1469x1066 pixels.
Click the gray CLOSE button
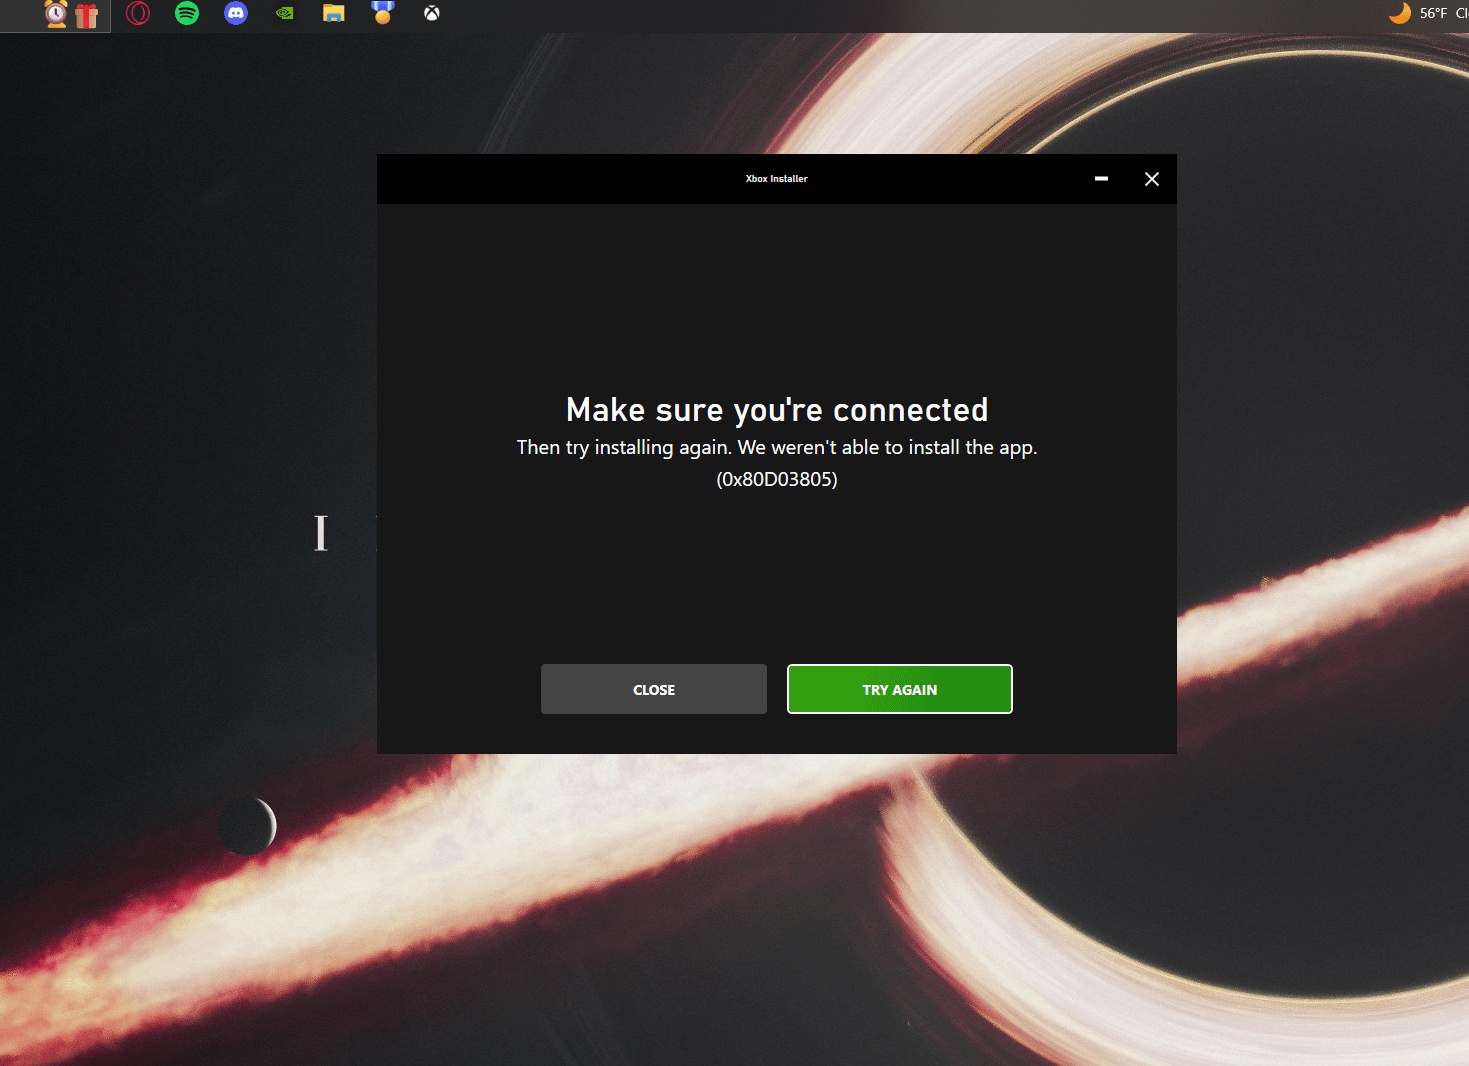click(653, 689)
